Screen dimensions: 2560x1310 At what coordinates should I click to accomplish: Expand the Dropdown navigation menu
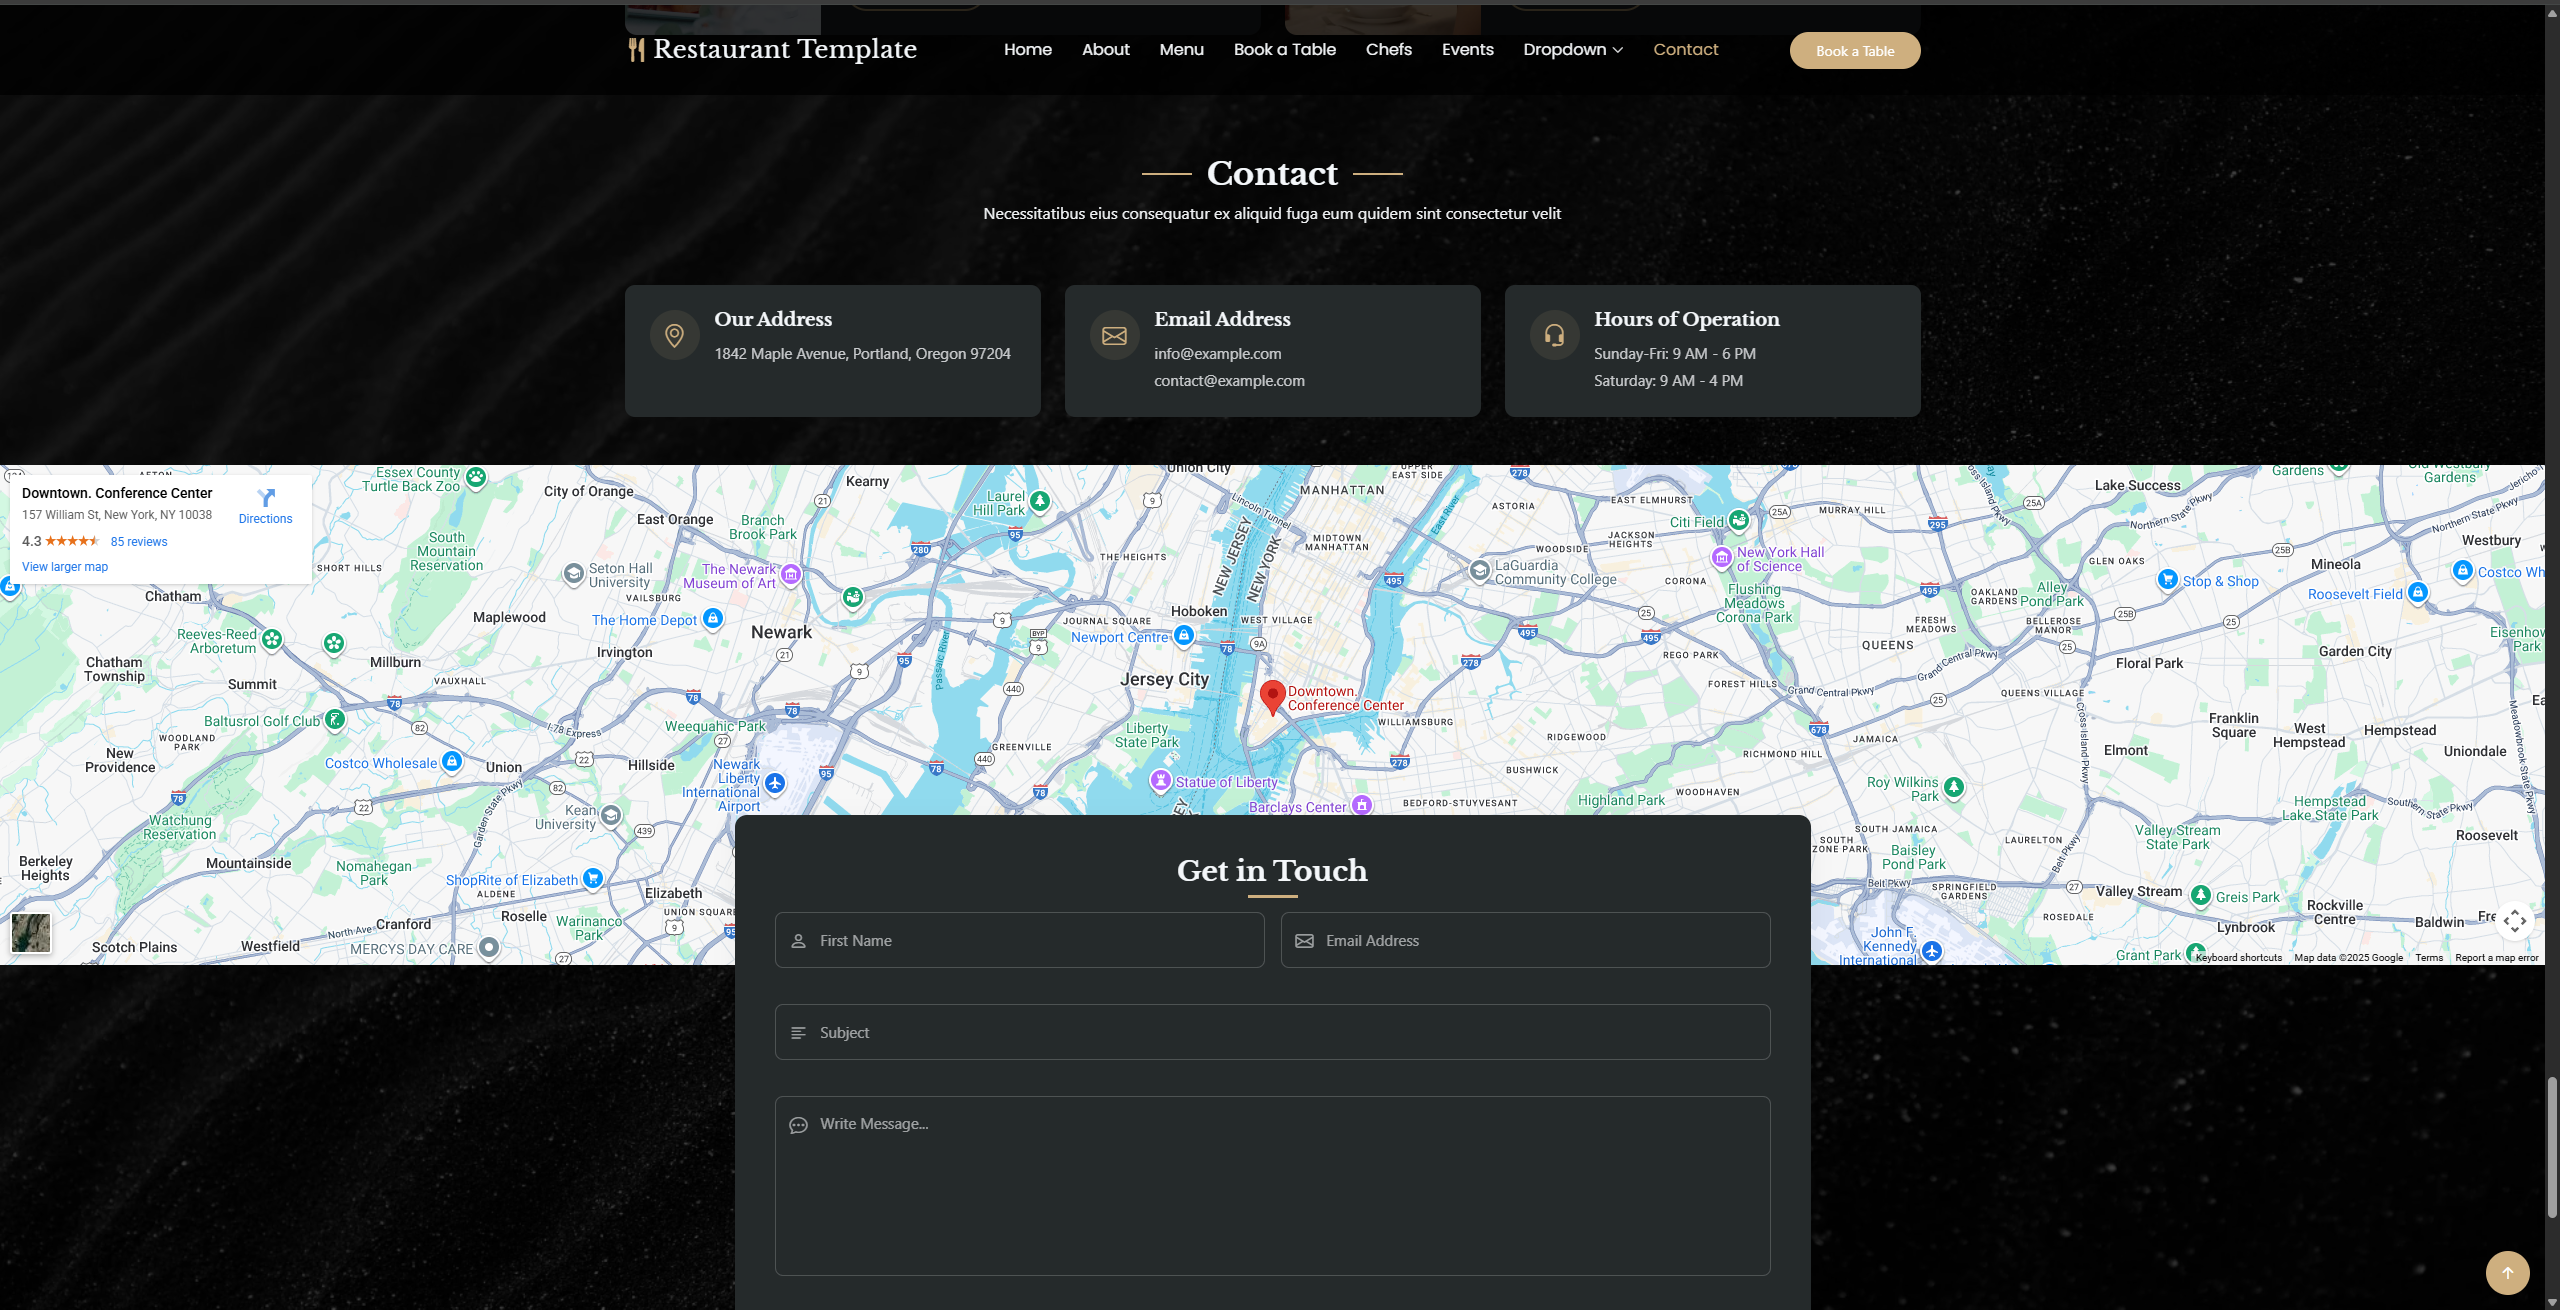(x=1572, y=49)
